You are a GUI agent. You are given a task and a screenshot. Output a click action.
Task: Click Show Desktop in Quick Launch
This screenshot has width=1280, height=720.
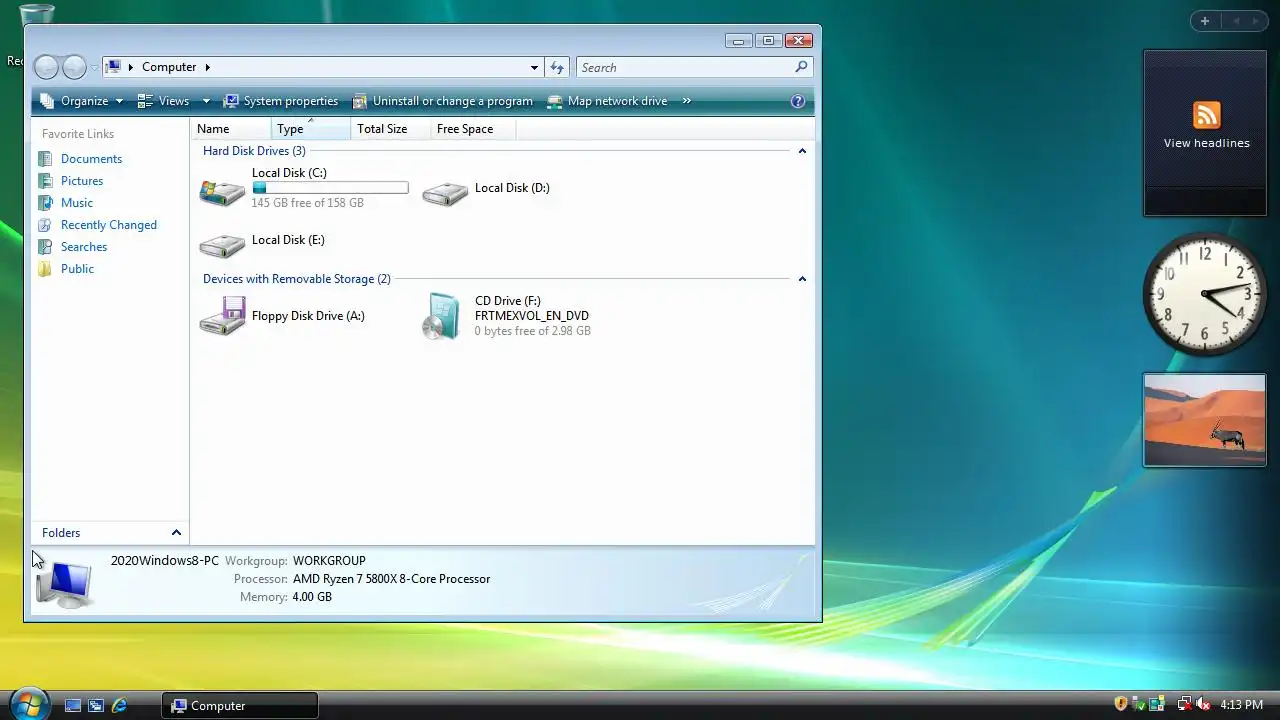pos(73,705)
